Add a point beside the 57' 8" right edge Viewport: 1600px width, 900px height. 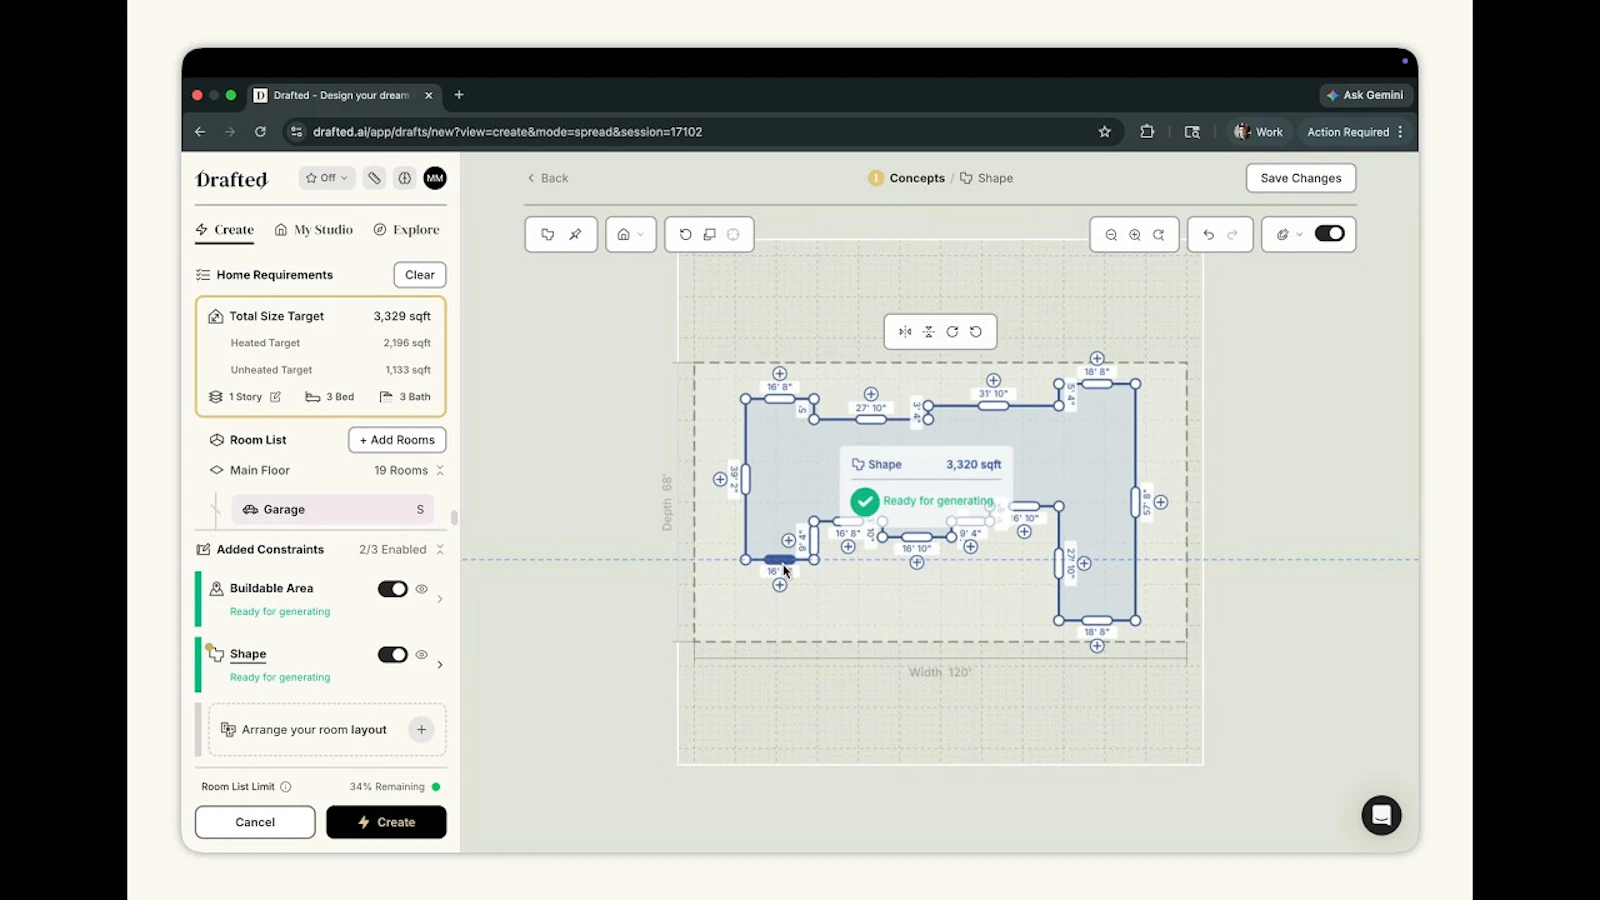pyautogui.click(x=1161, y=502)
